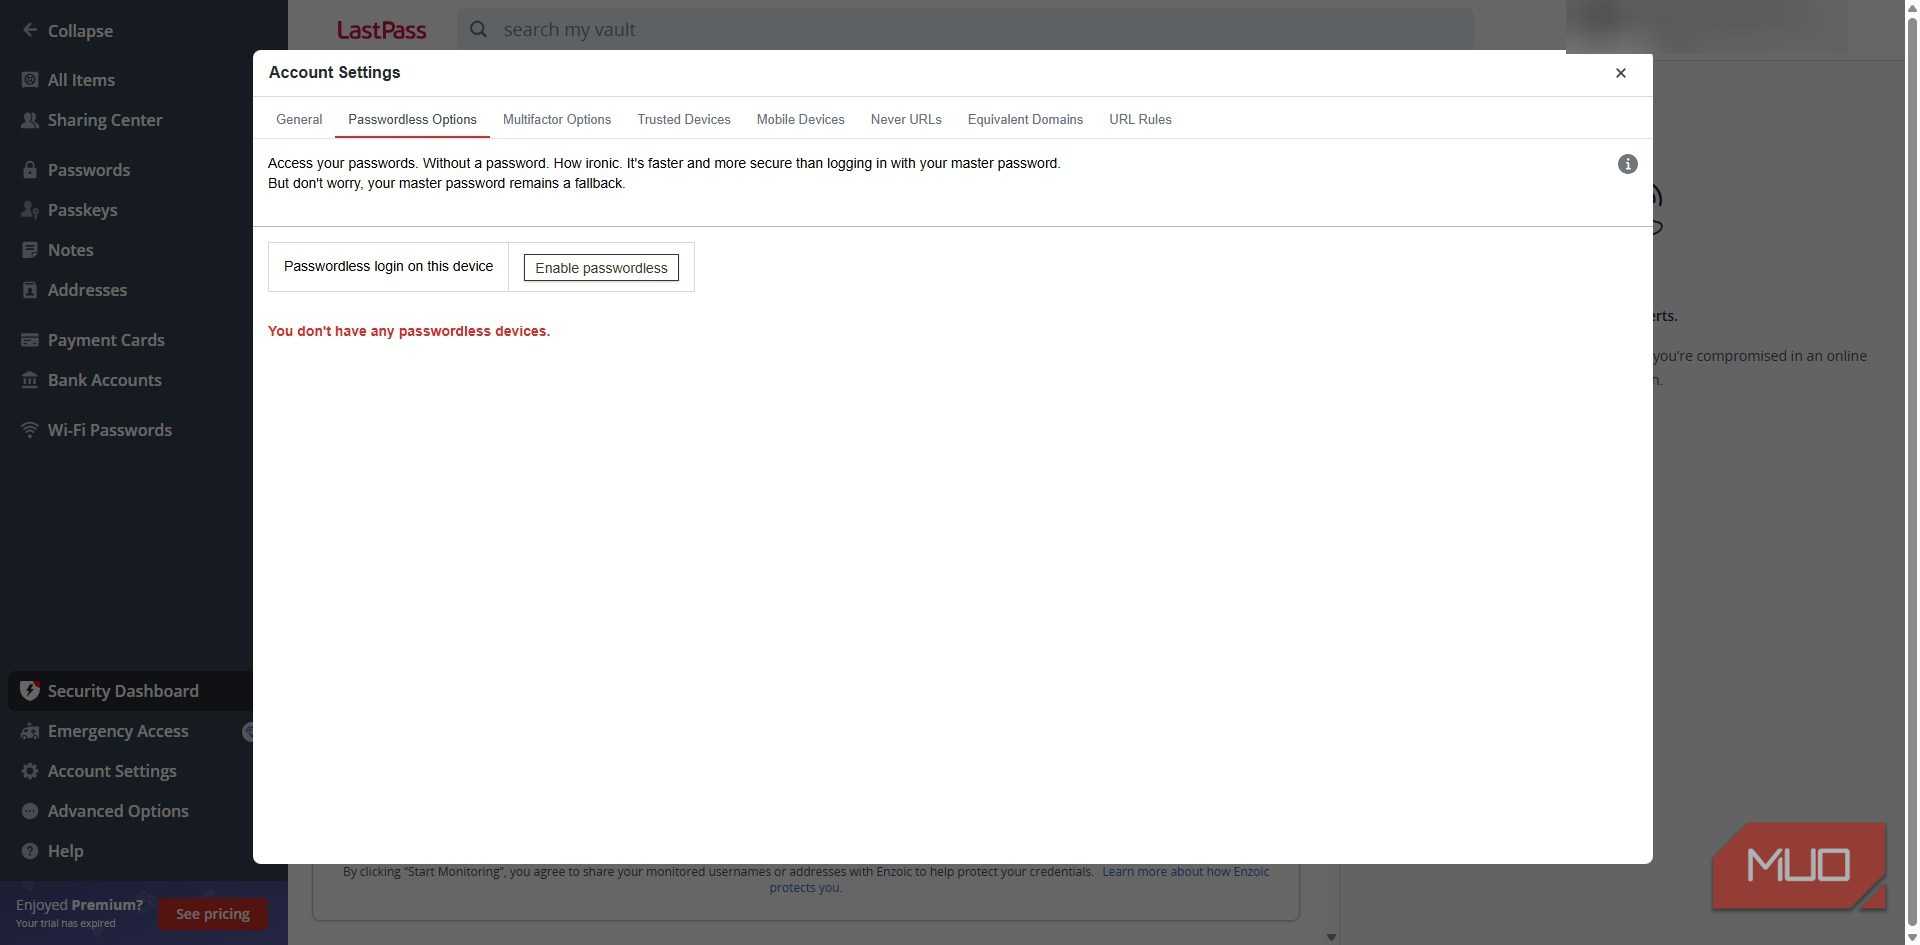The image size is (1920, 945).
Task: Click the "You don't have any passwordless devices" message
Action: [x=409, y=331]
